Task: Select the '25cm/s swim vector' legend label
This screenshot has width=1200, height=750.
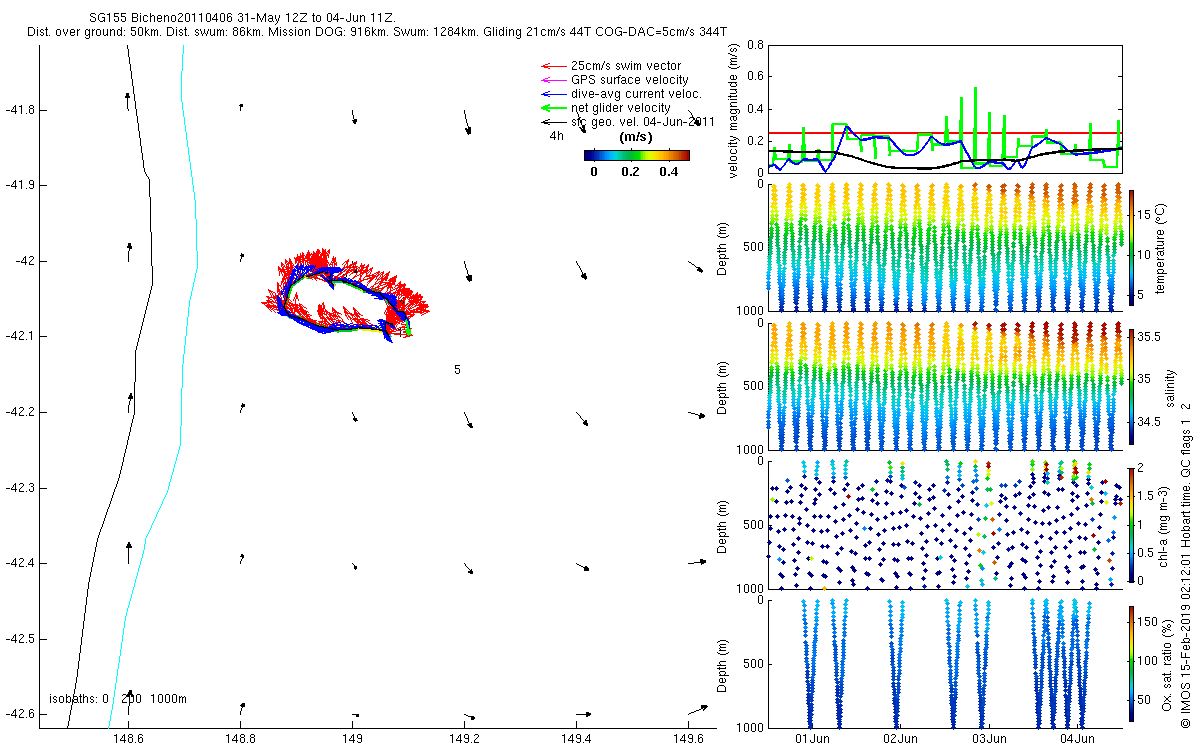Action: (x=626, y=66)
